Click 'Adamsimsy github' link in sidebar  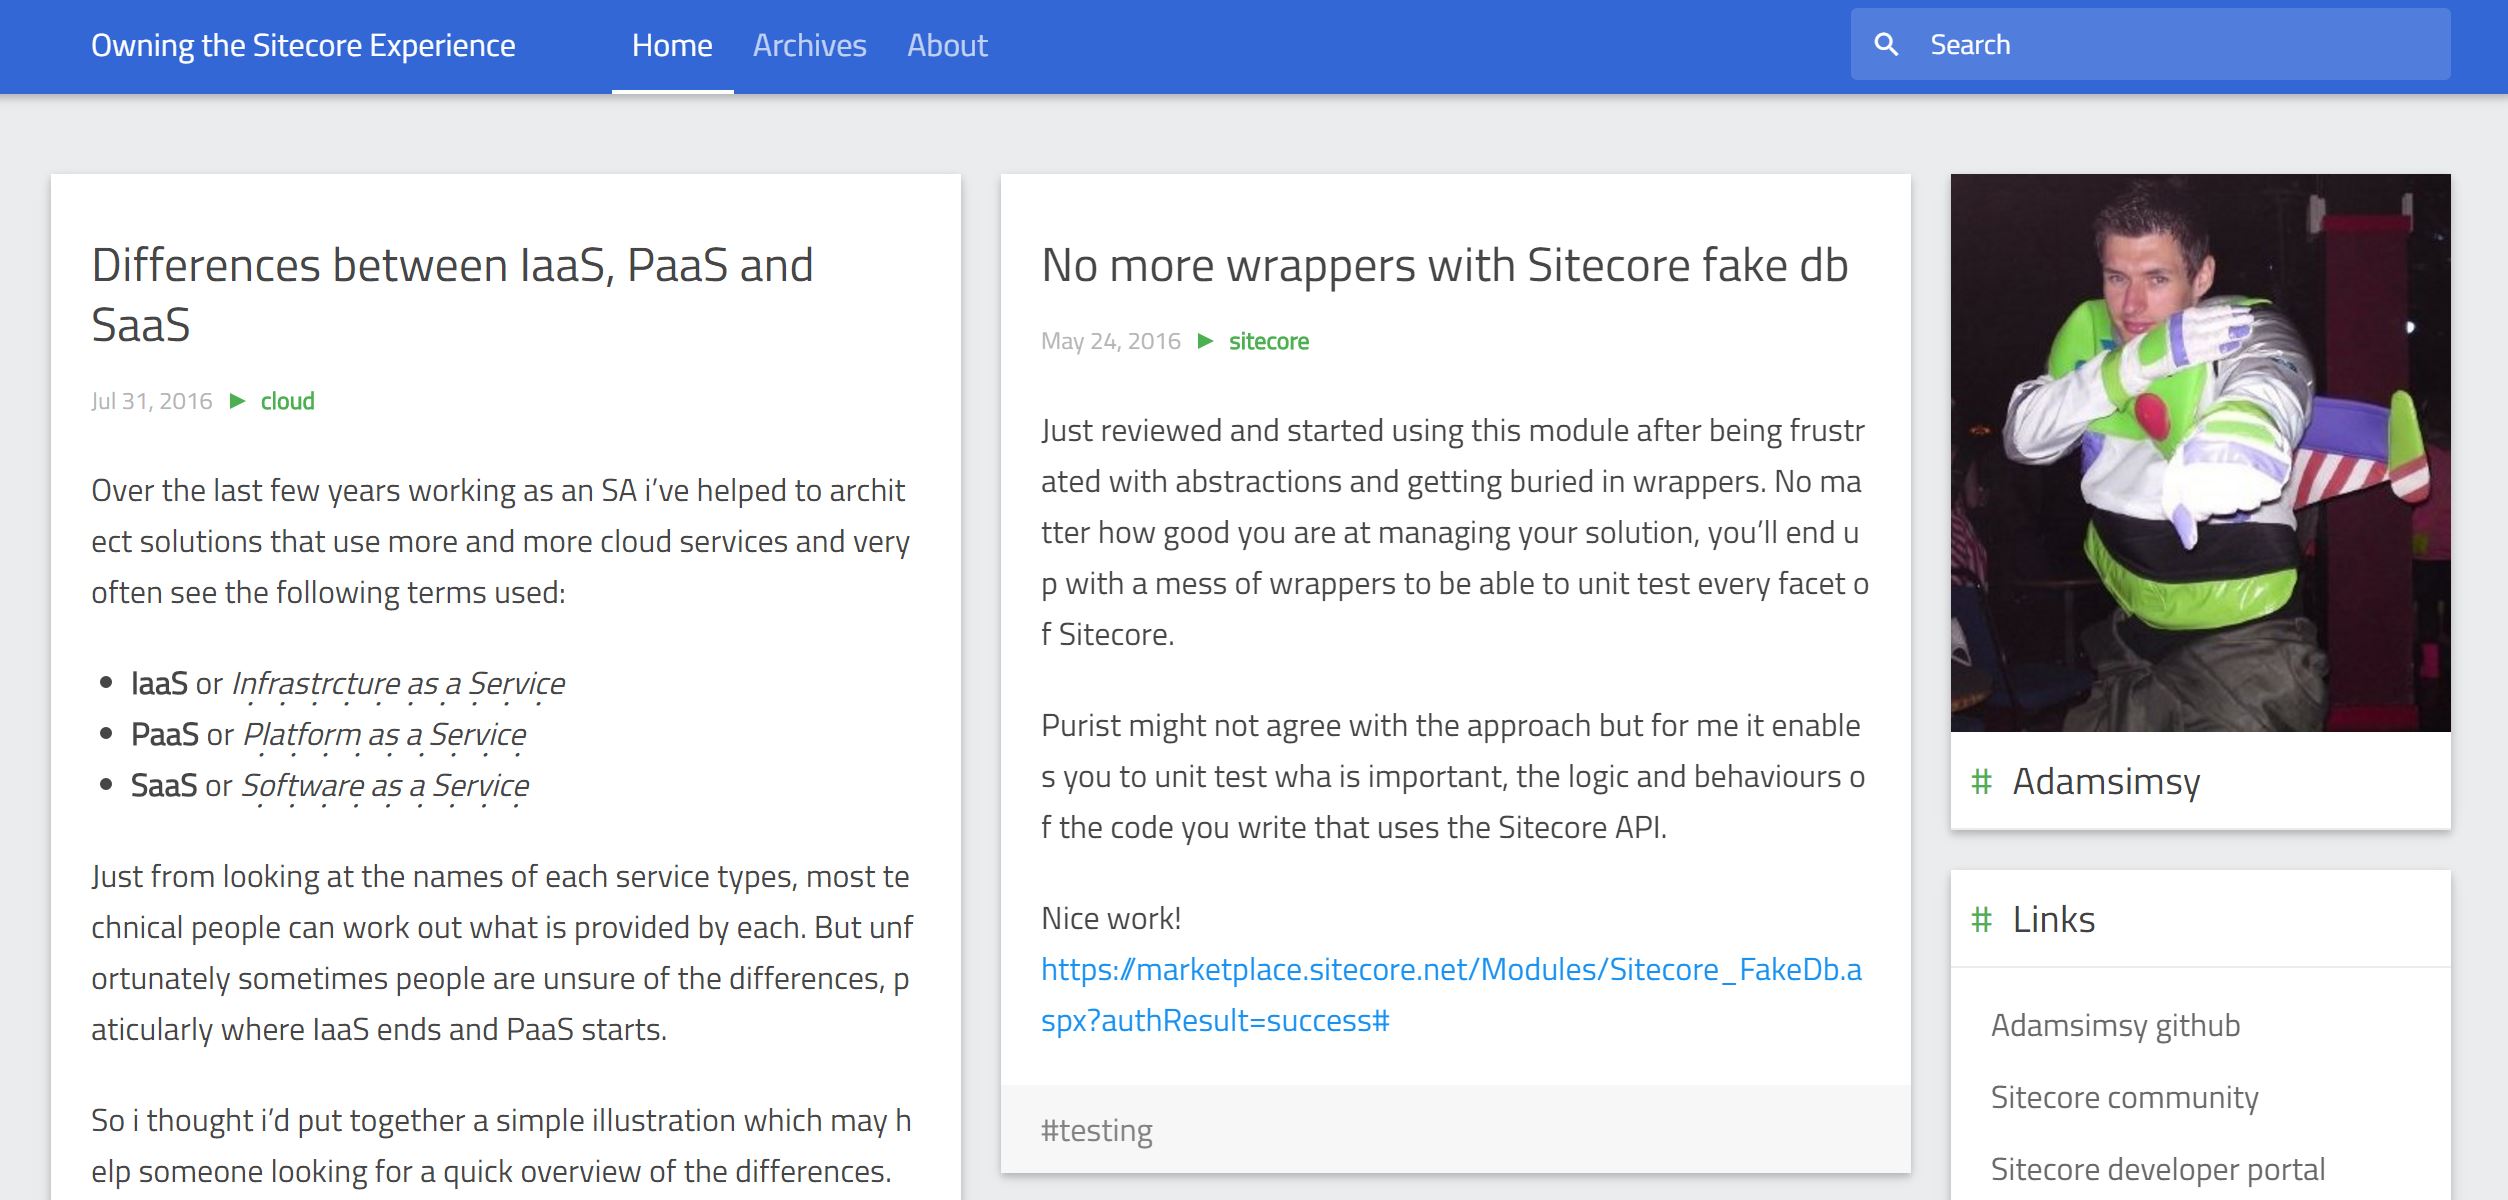(2115, 1024)
